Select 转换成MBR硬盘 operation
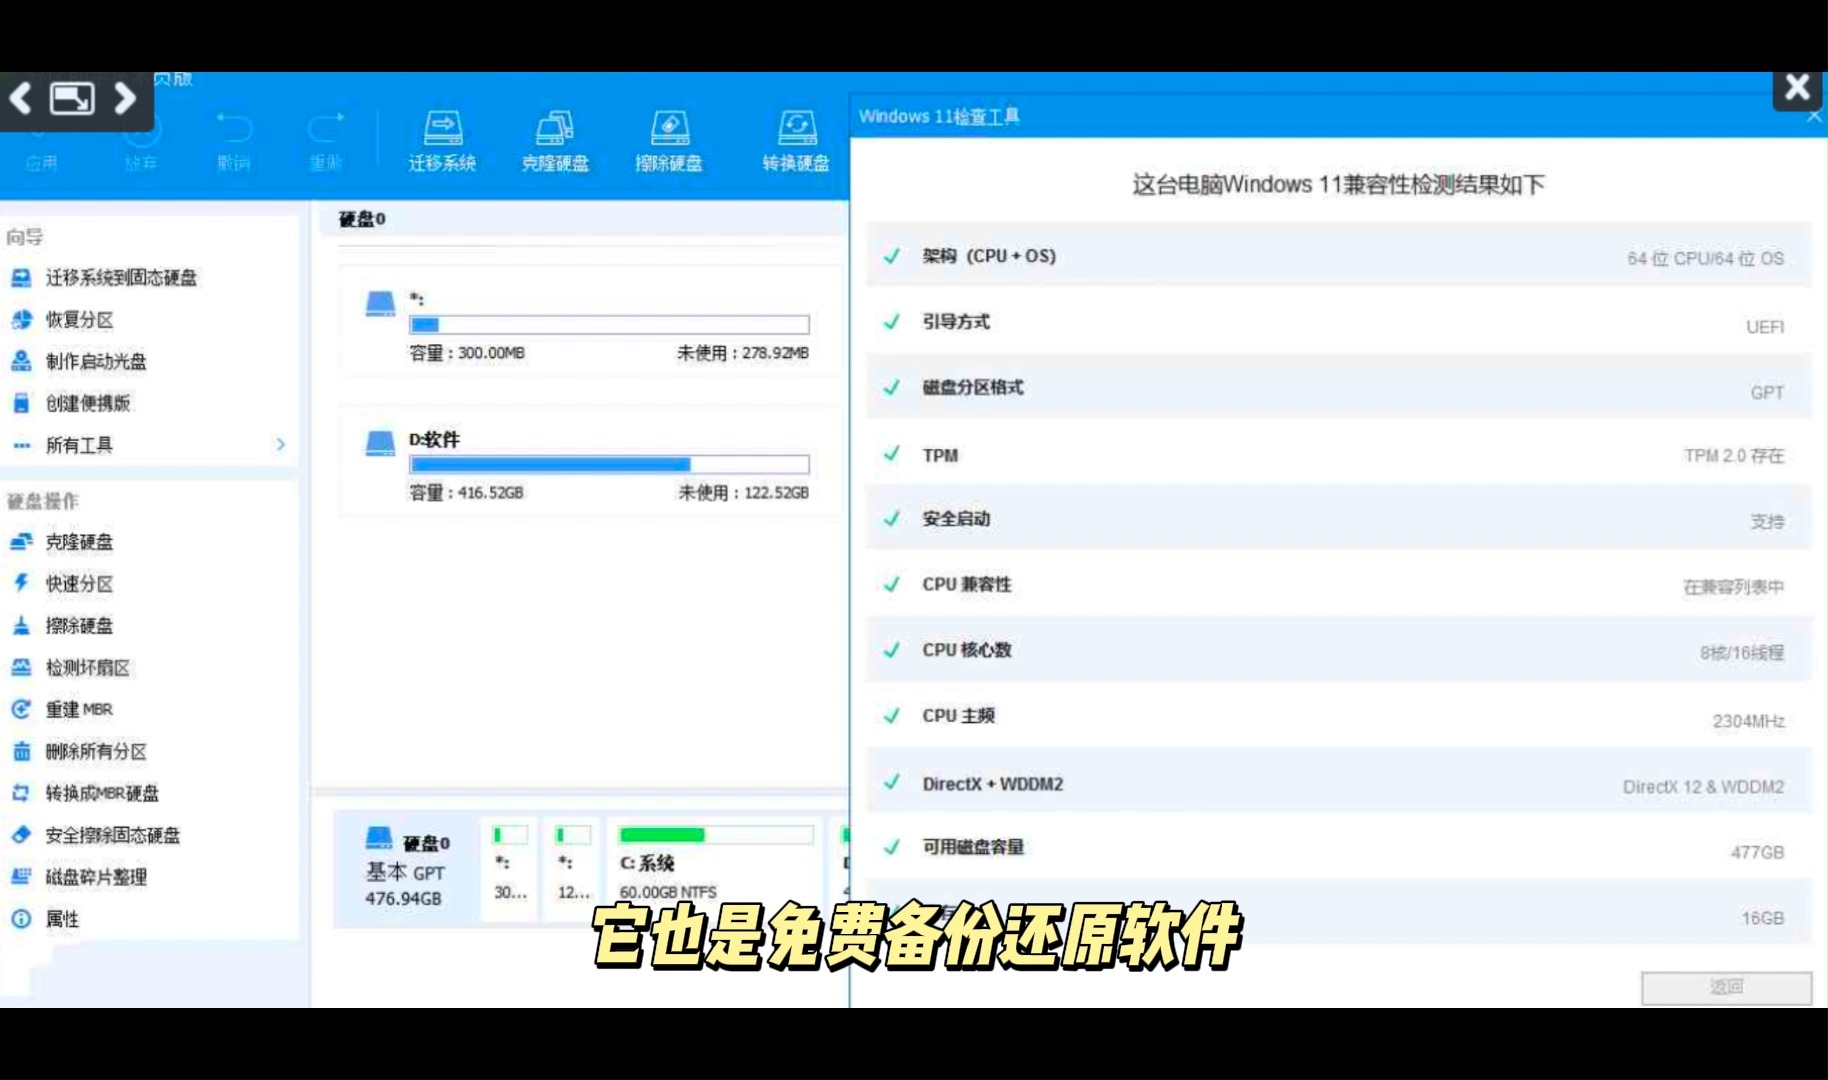The width and height of the screenshot is (1828, 1080). tap(102, 794)
